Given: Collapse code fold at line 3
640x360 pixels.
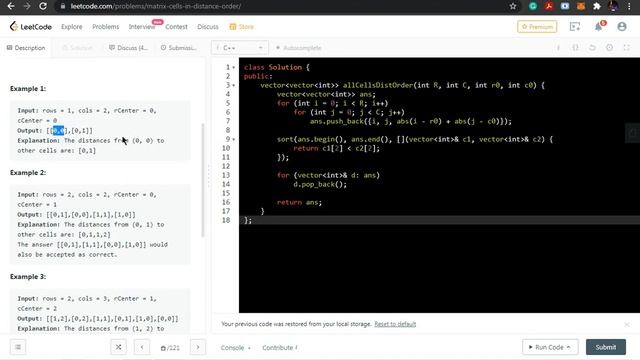Looking at the screenshot, I should point(233,85).
